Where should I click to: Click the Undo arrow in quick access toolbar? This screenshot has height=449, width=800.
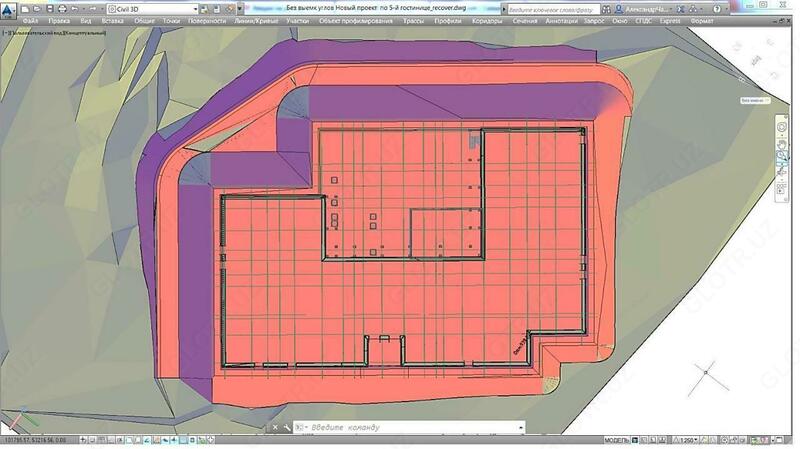(75, 8)
